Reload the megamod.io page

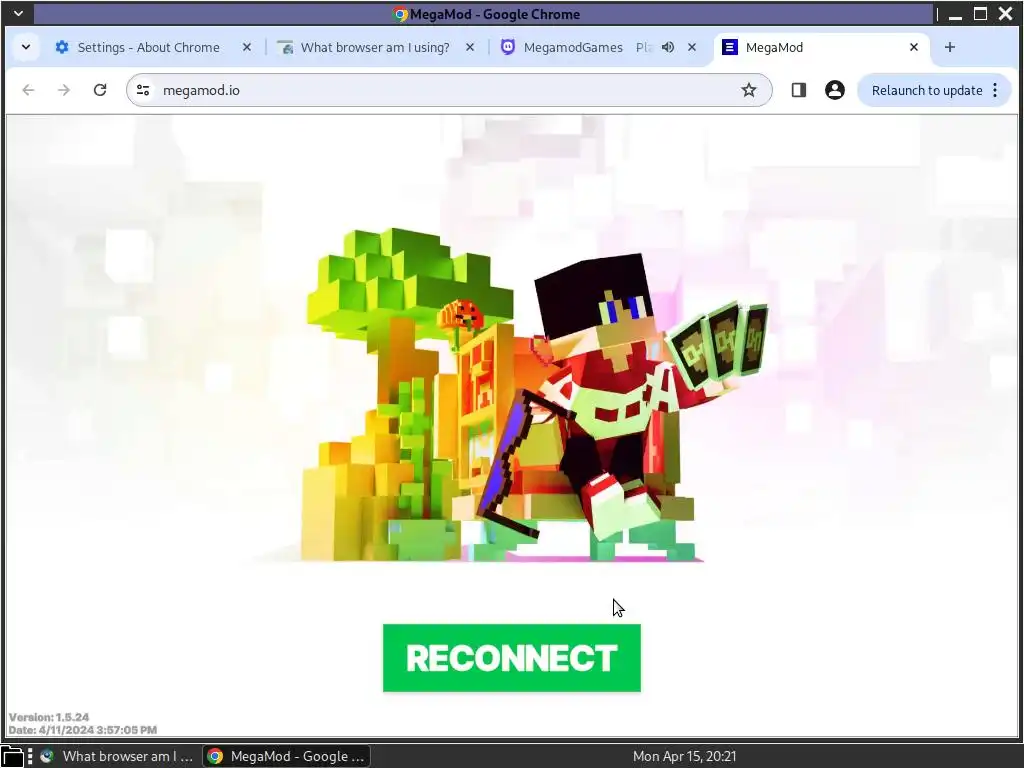(100, 90)
